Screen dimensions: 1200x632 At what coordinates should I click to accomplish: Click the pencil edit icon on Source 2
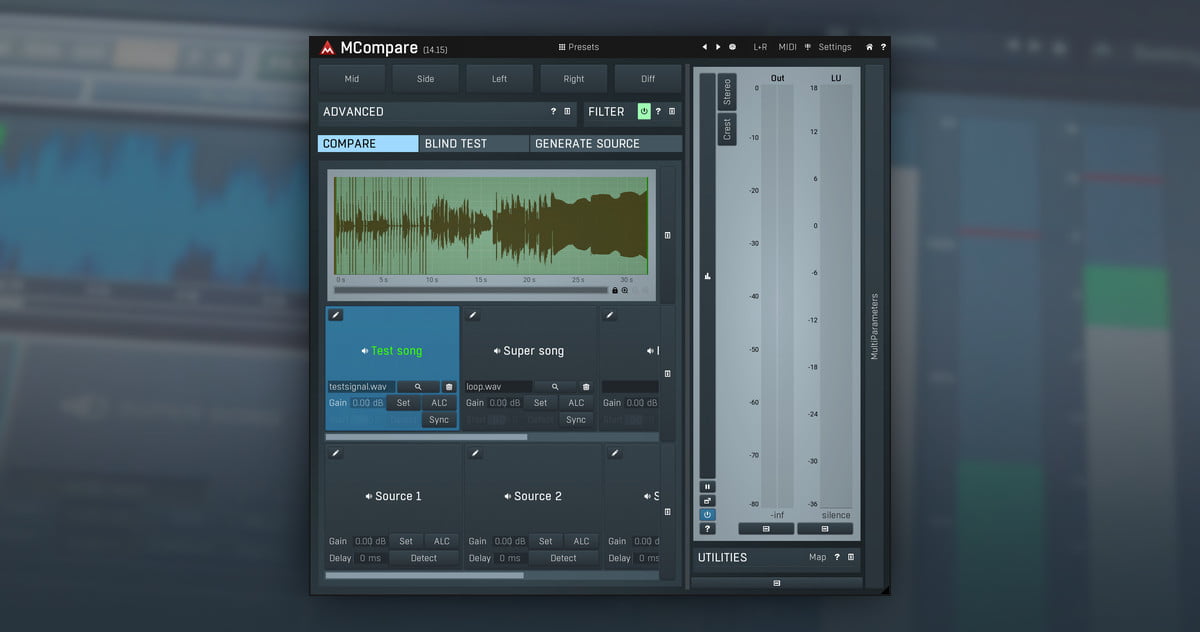[x=475, y=453]
